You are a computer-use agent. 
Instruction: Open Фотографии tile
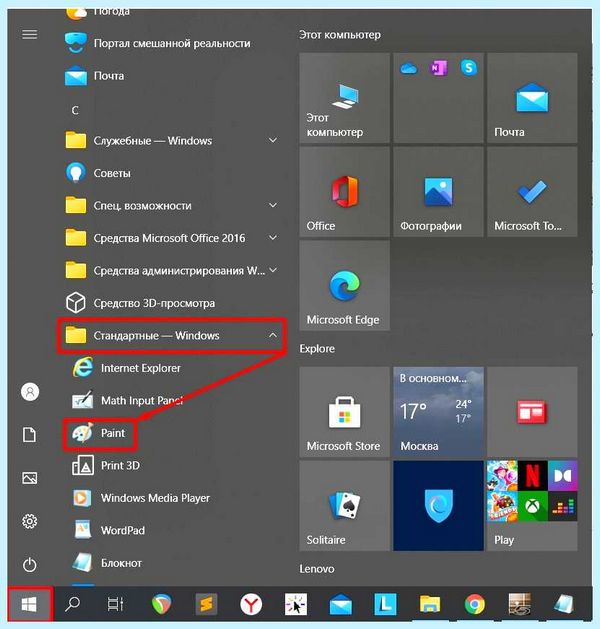pos(438,192)
